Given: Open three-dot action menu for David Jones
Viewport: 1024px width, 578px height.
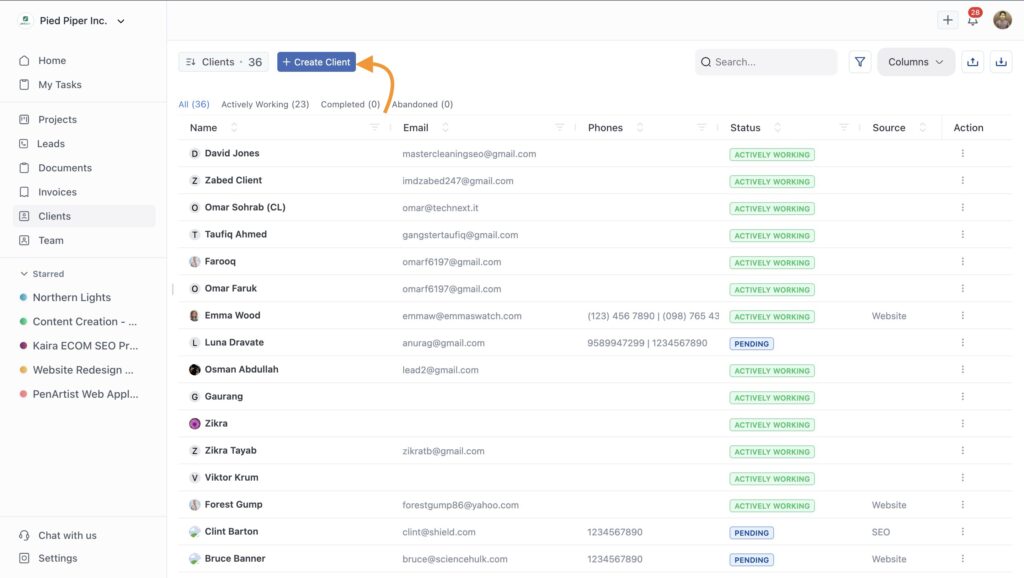Looking at the screenshot, I should pos(962,154).
